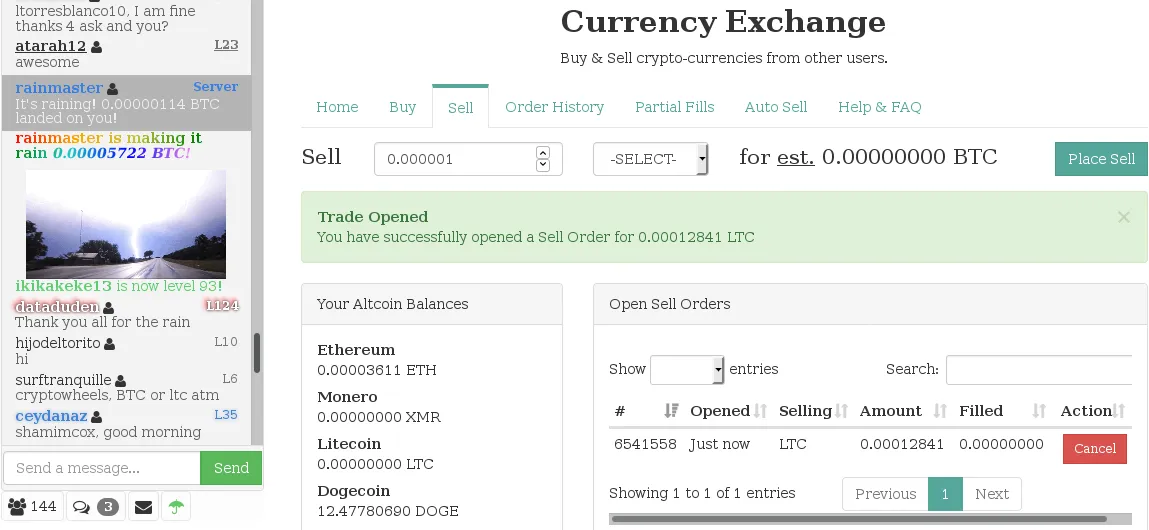Click the L23 level badge
This screenshot has width=1149, height=530.
(226, 45)
